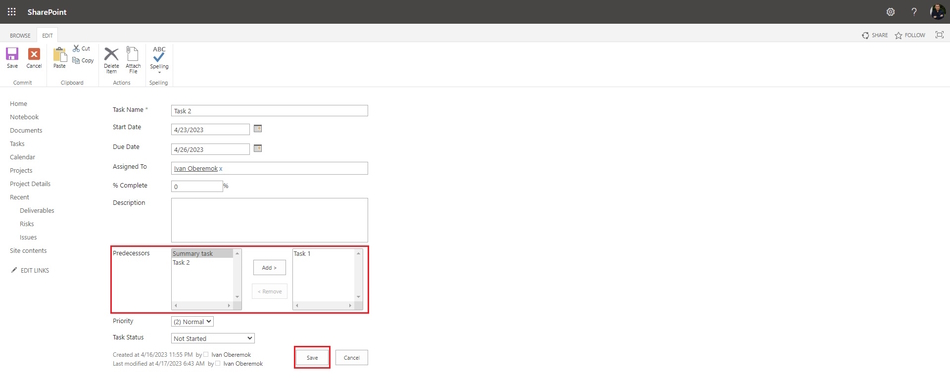Click the Add > button
950x381 pixels.
pos(269,268)
